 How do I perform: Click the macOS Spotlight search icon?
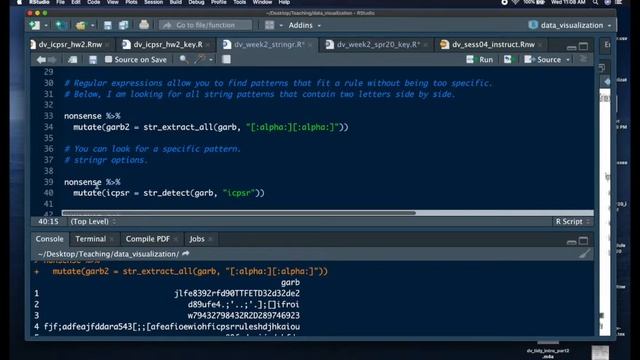(596, 2)
